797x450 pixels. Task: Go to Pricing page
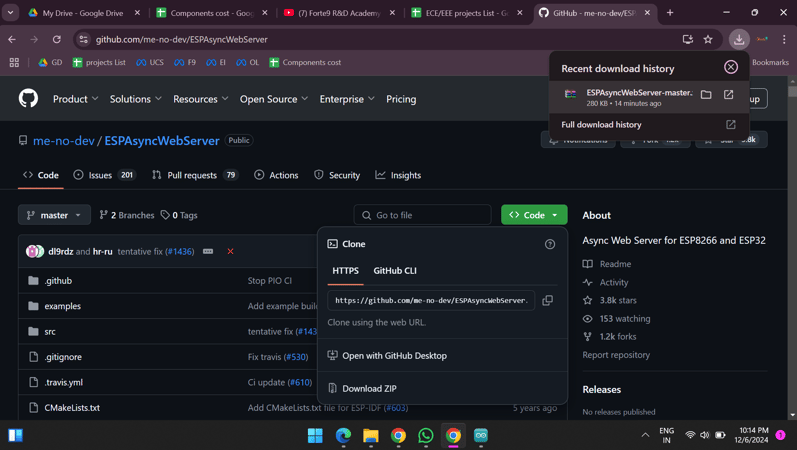coord(401,99)
